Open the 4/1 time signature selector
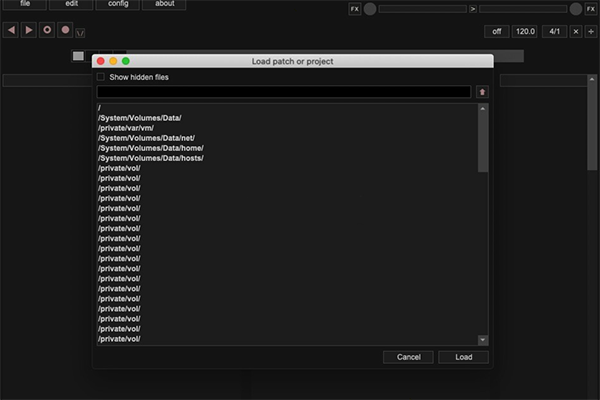The width and height of the screenshot is (600, 400). 554,31
